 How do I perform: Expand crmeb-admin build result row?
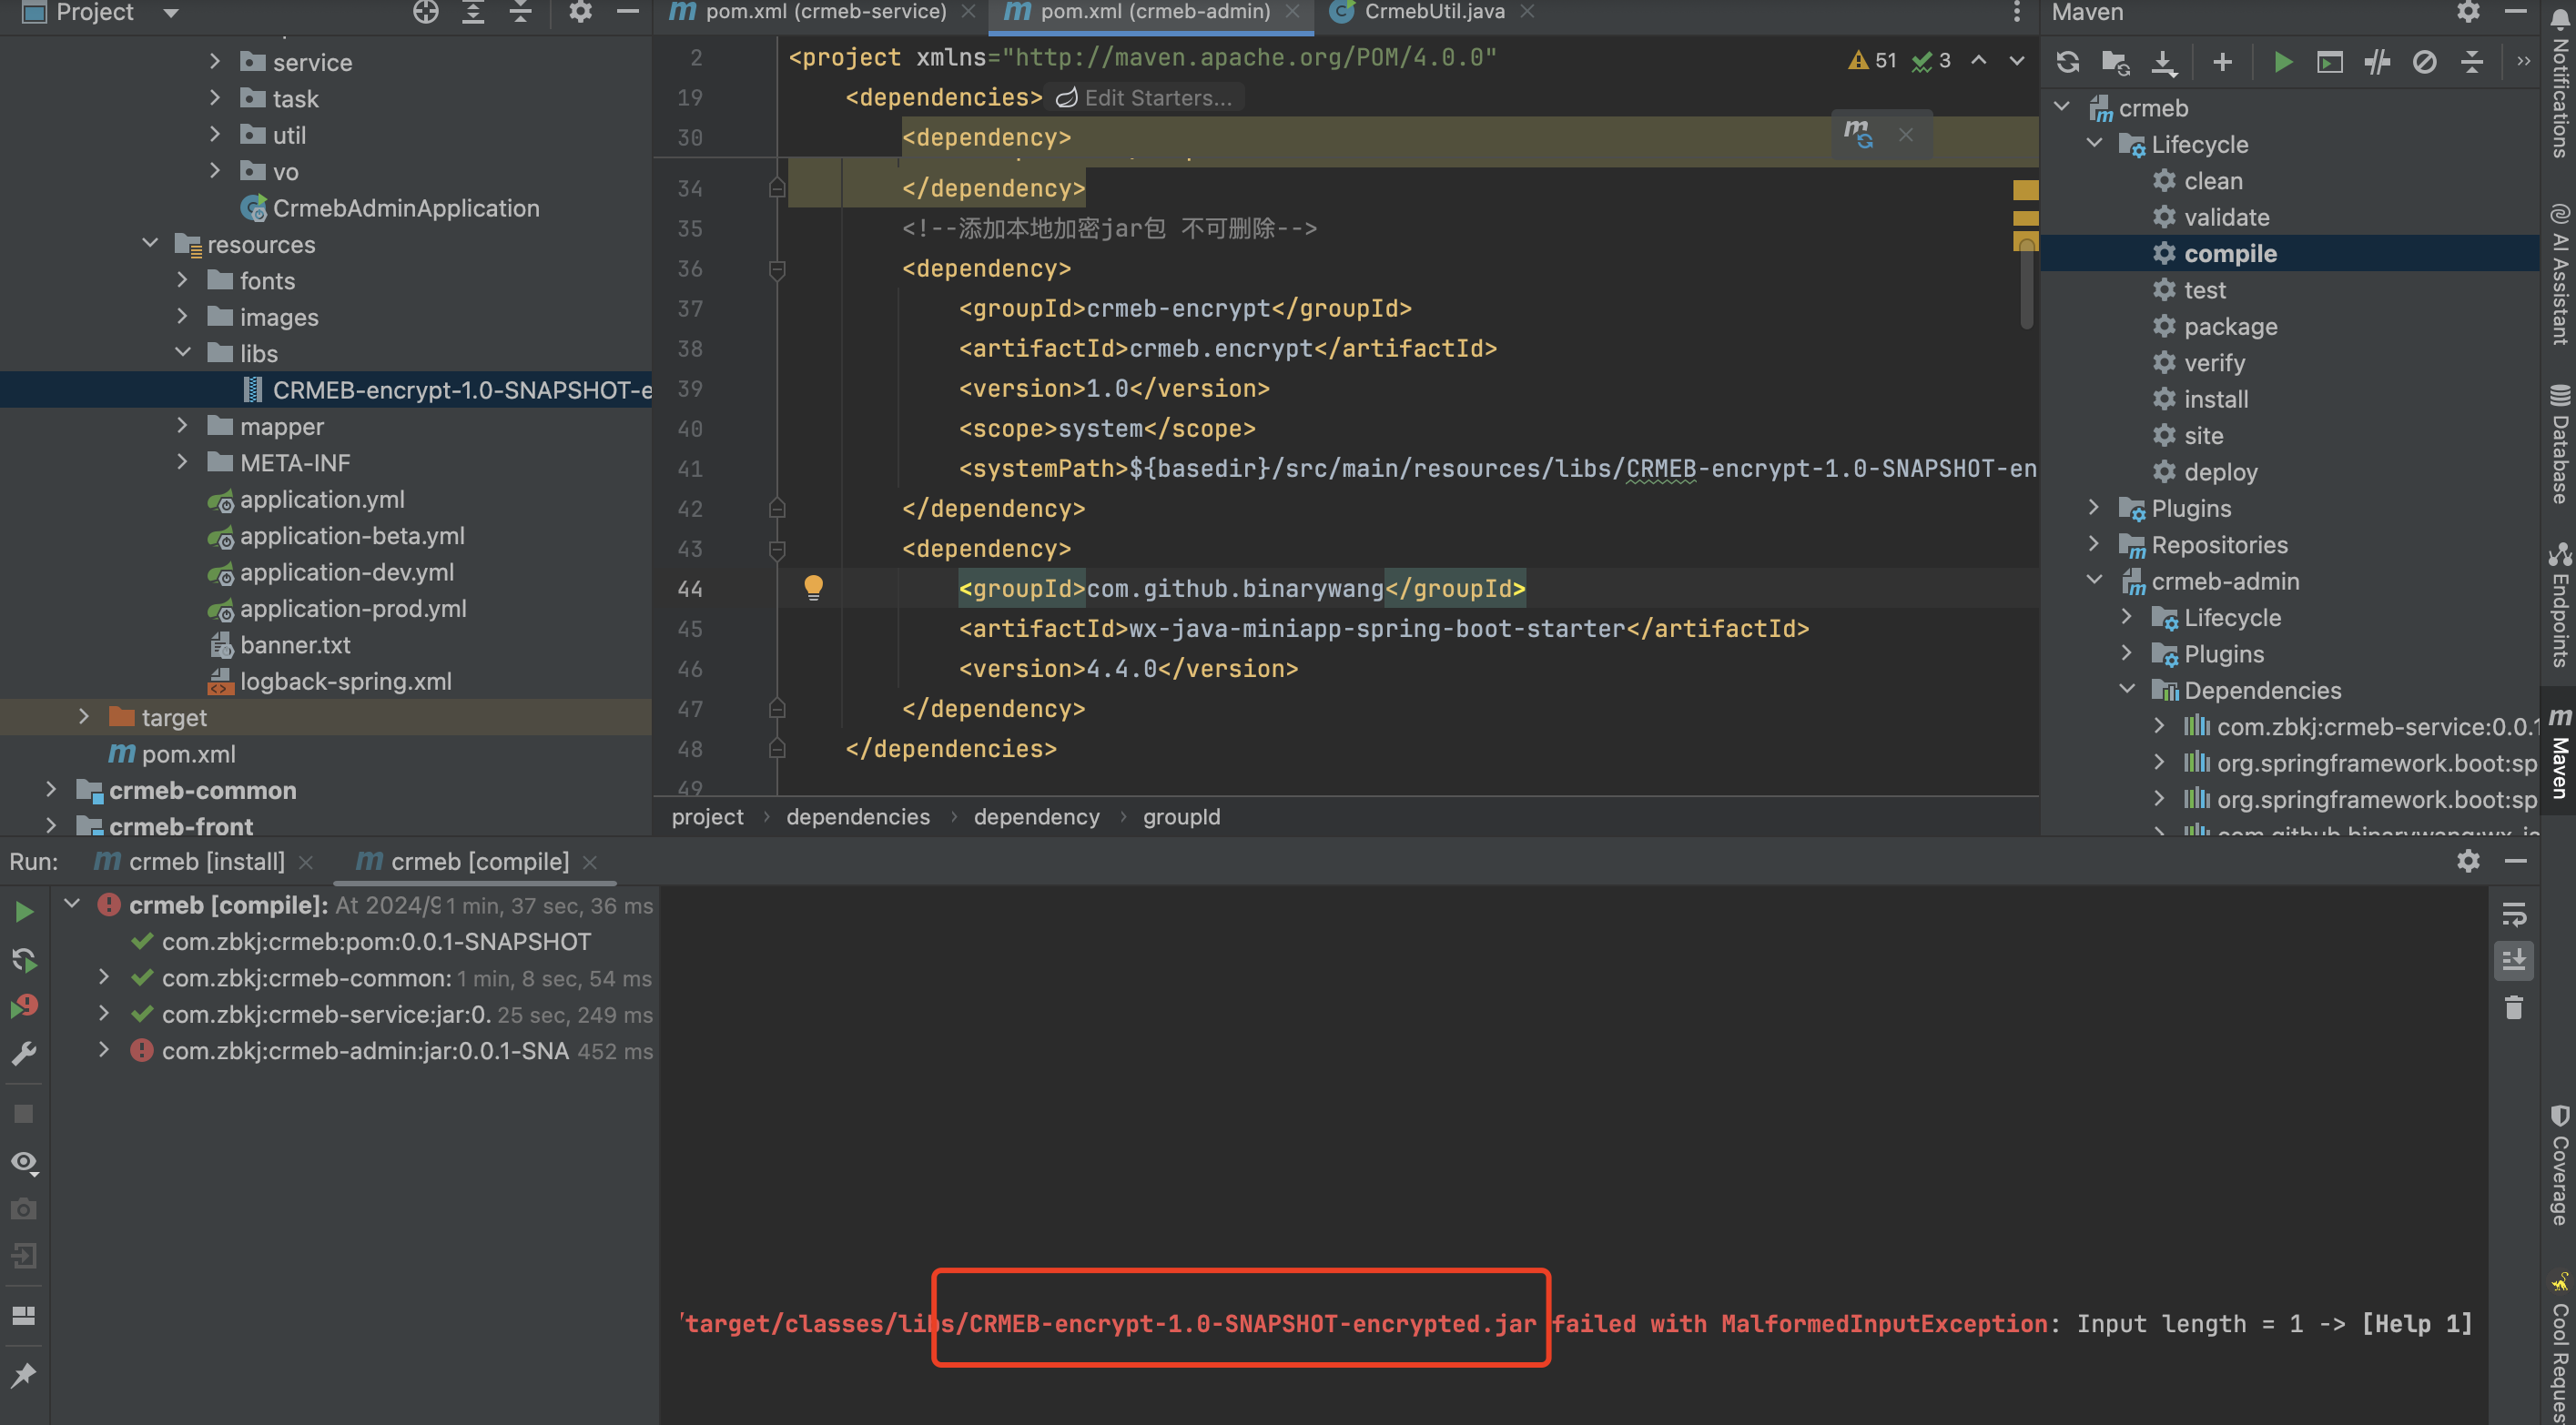(104, 1050)
